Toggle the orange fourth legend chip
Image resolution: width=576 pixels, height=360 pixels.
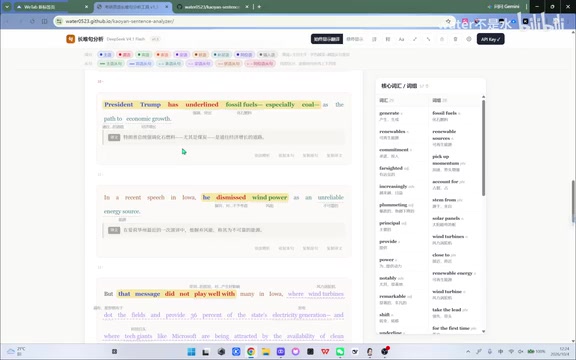coord(163,54)
